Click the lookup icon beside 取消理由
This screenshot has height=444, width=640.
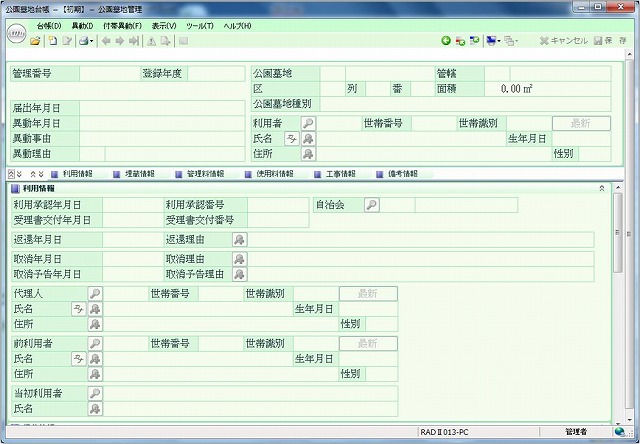tap(240, 259)
